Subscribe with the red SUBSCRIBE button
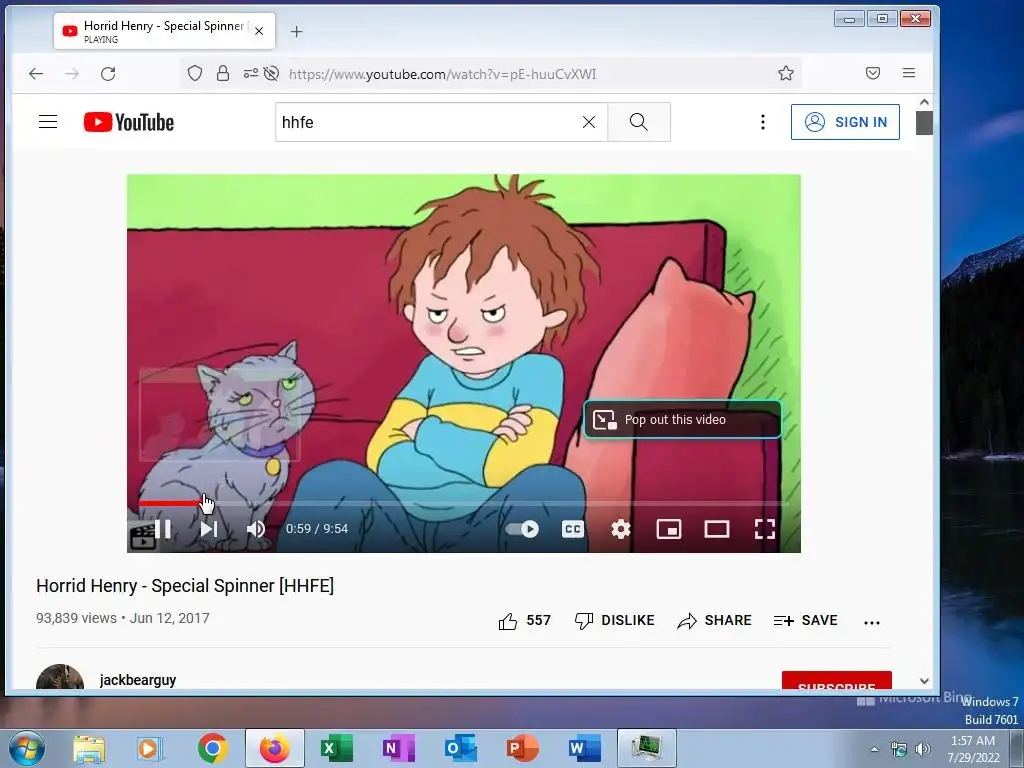1024x768 pixels. coord(837,680)
